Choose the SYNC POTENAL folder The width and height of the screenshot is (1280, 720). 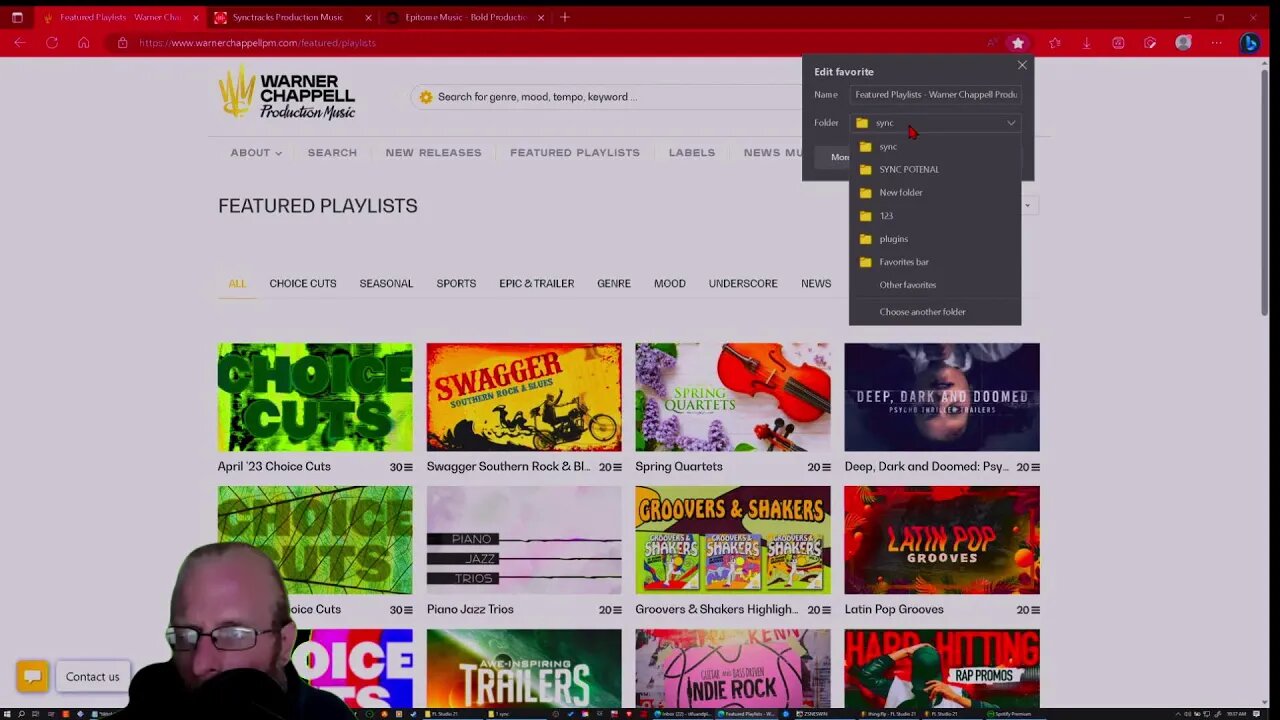[x=935, y=170]
